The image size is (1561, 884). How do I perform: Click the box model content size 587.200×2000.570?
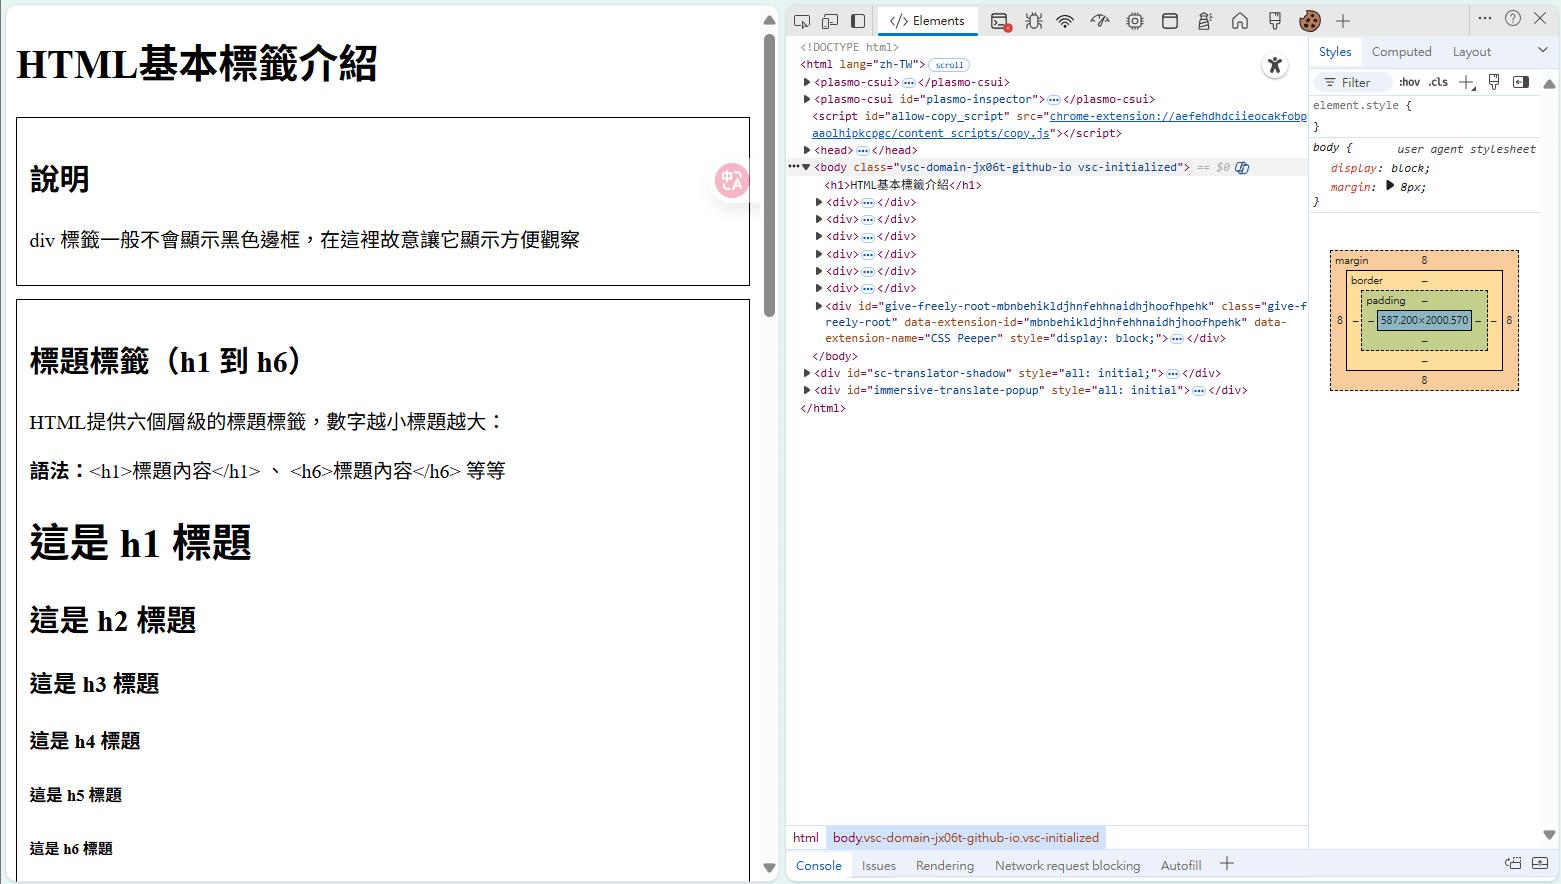coord(1424,320)
